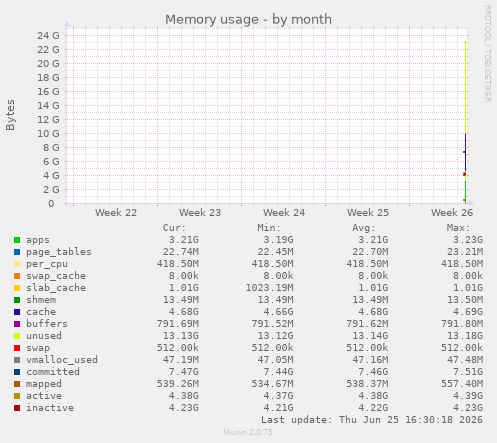Screen dimensions: 497x443
Task: Click the 'vmalloc_used' legend label
Action: [62, 360]
